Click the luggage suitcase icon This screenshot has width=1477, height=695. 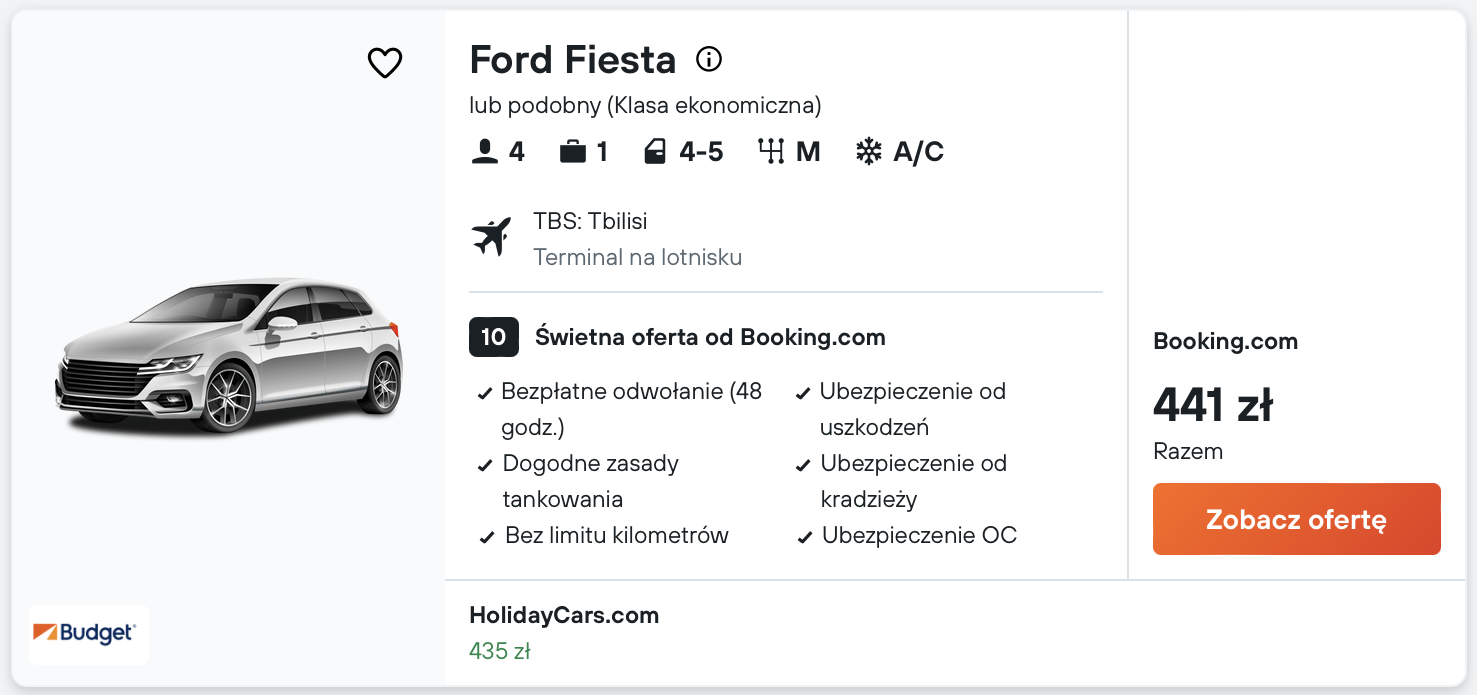573,152
